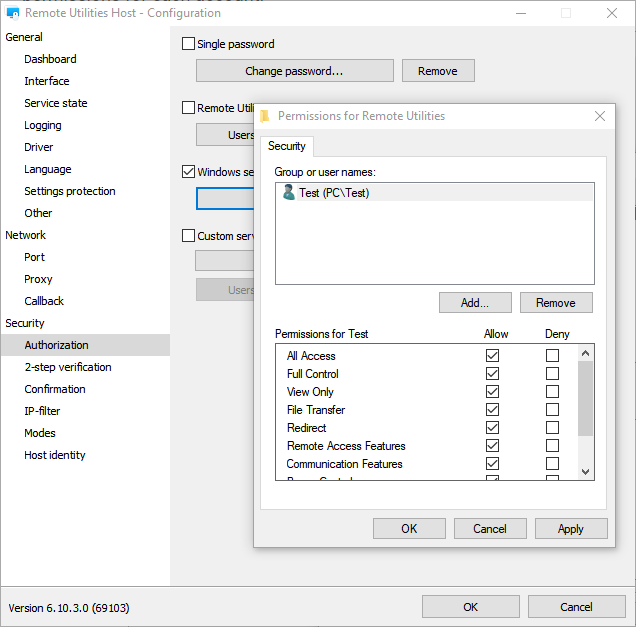
Task: Click OK in the Permissions dialog
Action: [x=409, y=528]
